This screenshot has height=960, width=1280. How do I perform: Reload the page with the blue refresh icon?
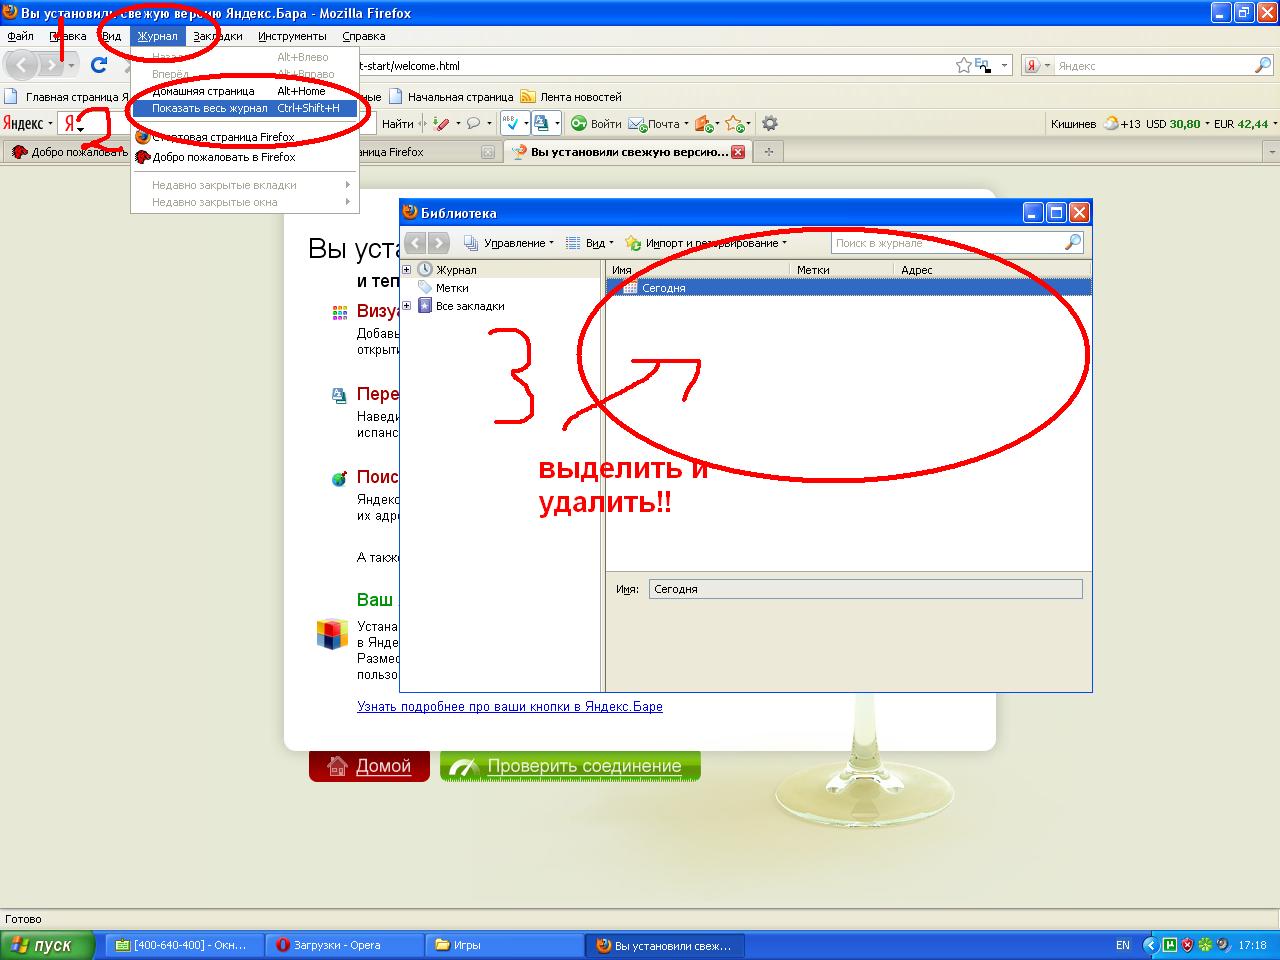point(98,66)
